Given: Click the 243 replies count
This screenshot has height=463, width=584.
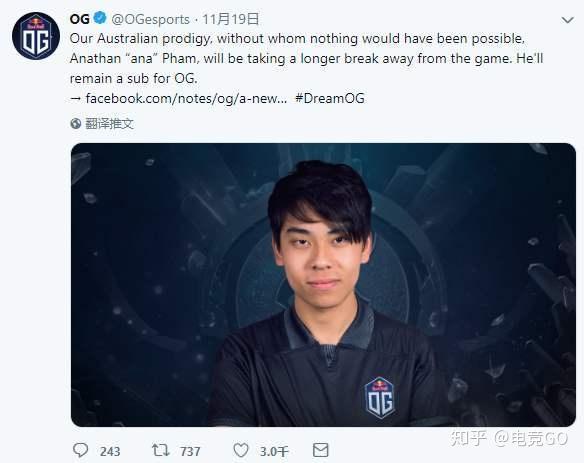Looking at the screenshot, I should tap(110, 451).
